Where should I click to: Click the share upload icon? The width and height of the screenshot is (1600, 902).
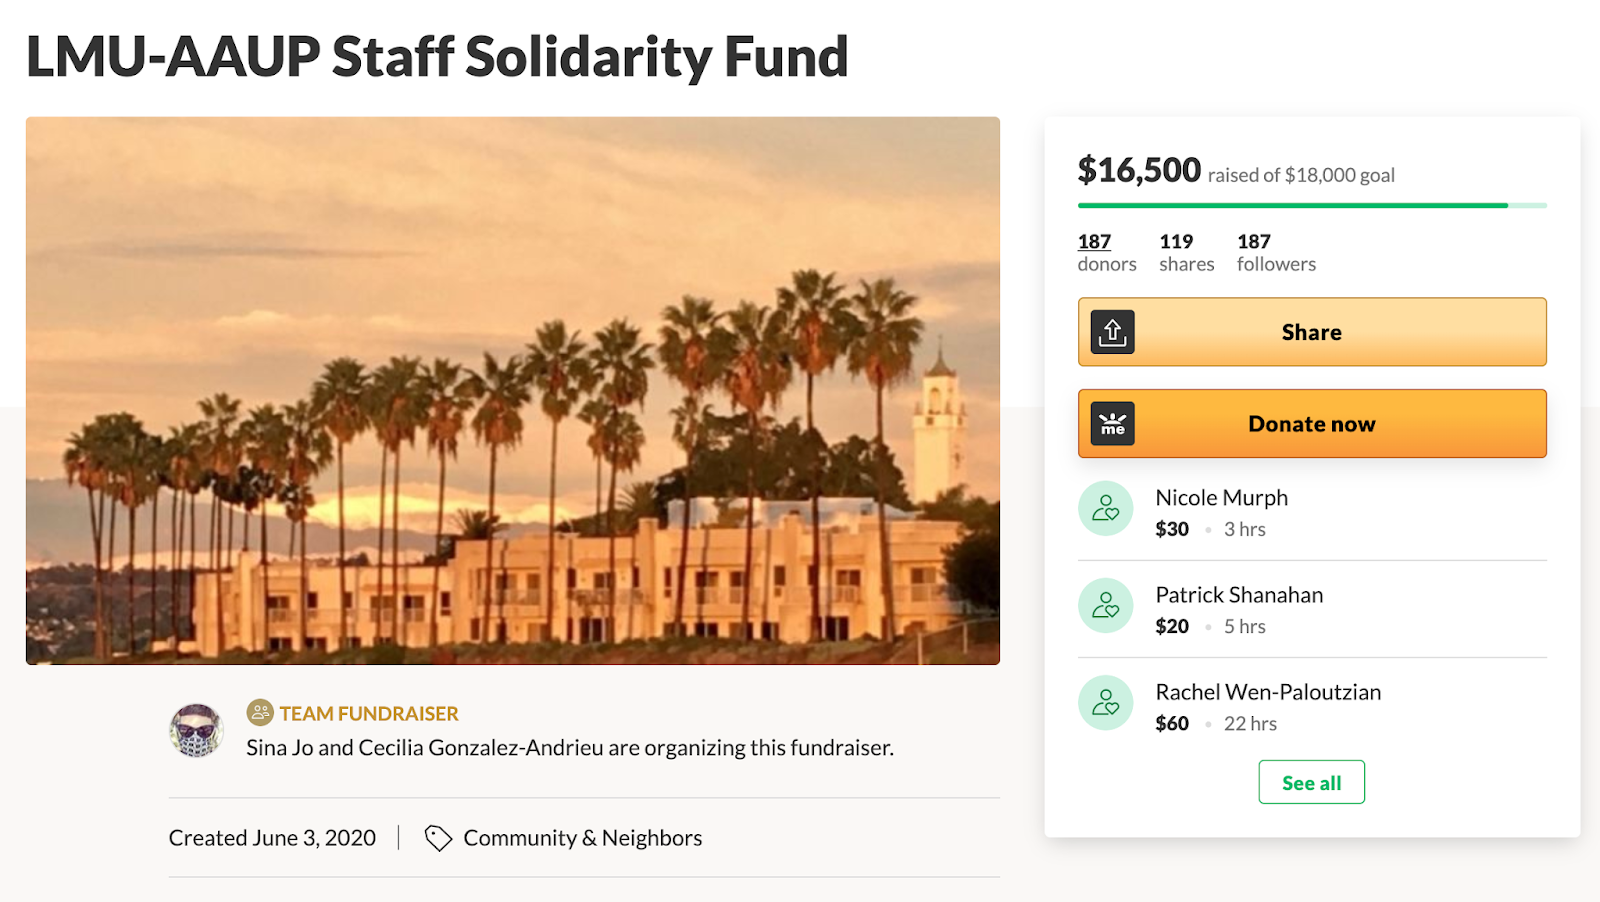[x=1112, y=332]
